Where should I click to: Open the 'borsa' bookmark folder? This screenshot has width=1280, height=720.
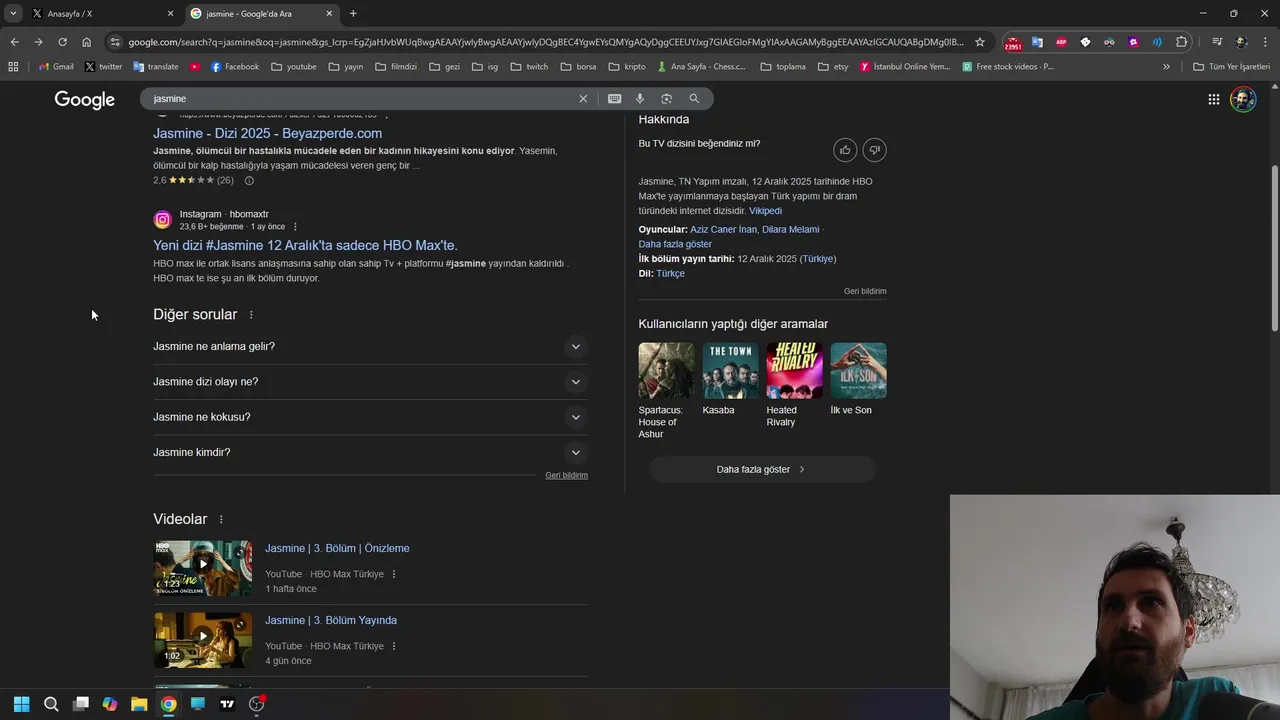point(578,67)
